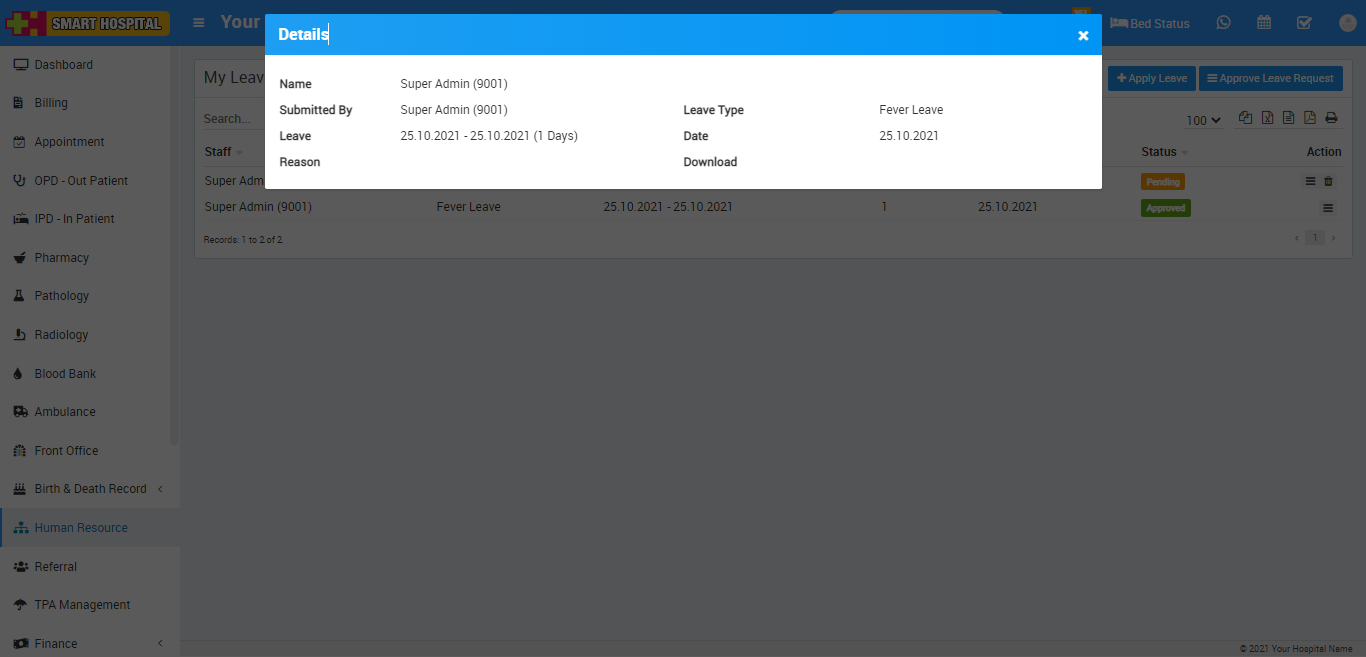The width and height of the screenshot is (1366, 657).
Task: Open WhatsApp icon in top bar
Action: tap(1223, 22)
